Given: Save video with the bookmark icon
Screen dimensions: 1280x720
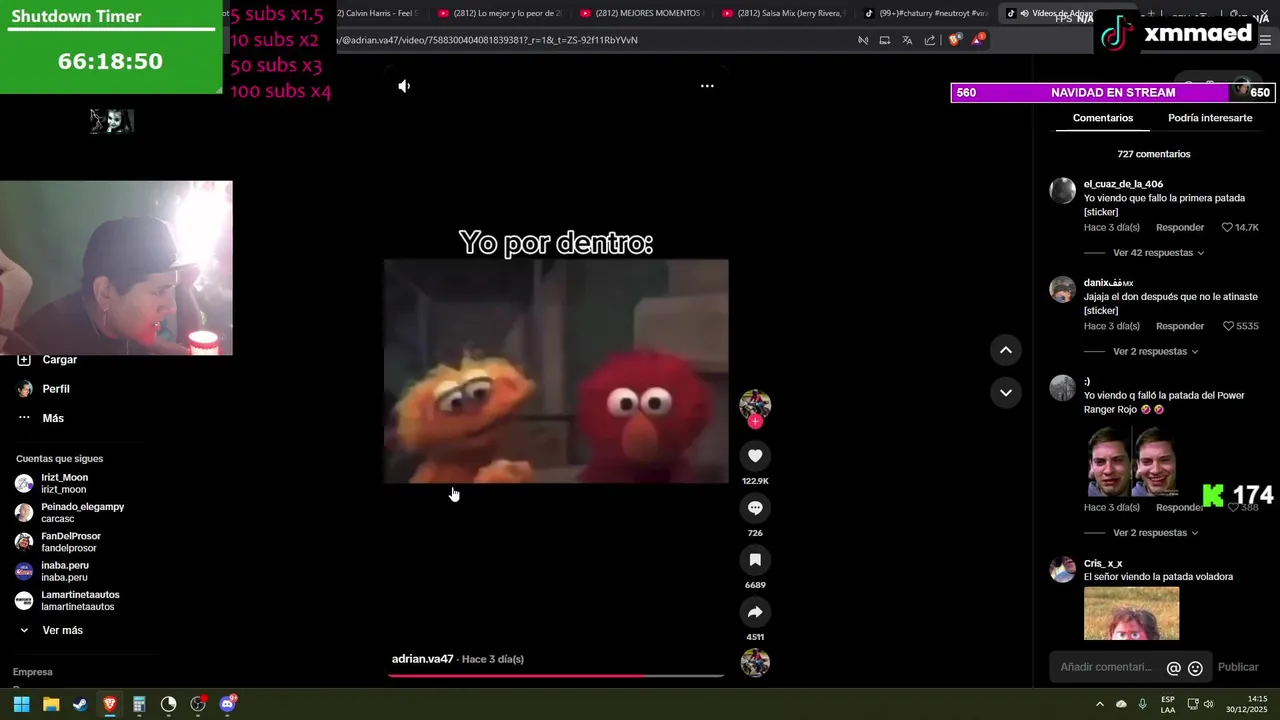Looking at the screenshot, I should click(x=755, y=560).
